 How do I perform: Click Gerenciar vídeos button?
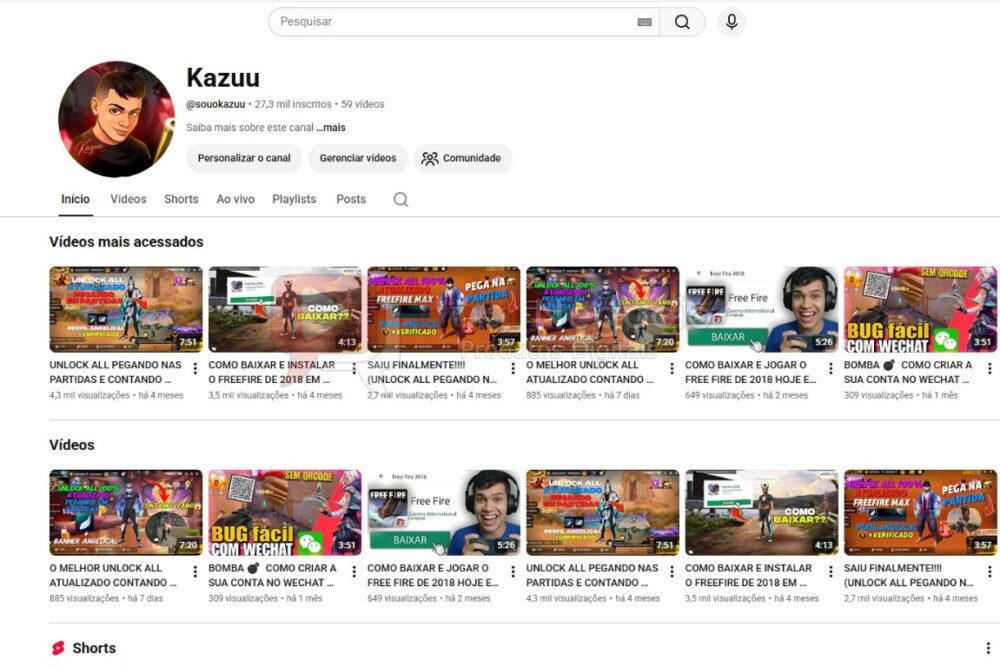(358, 158)
